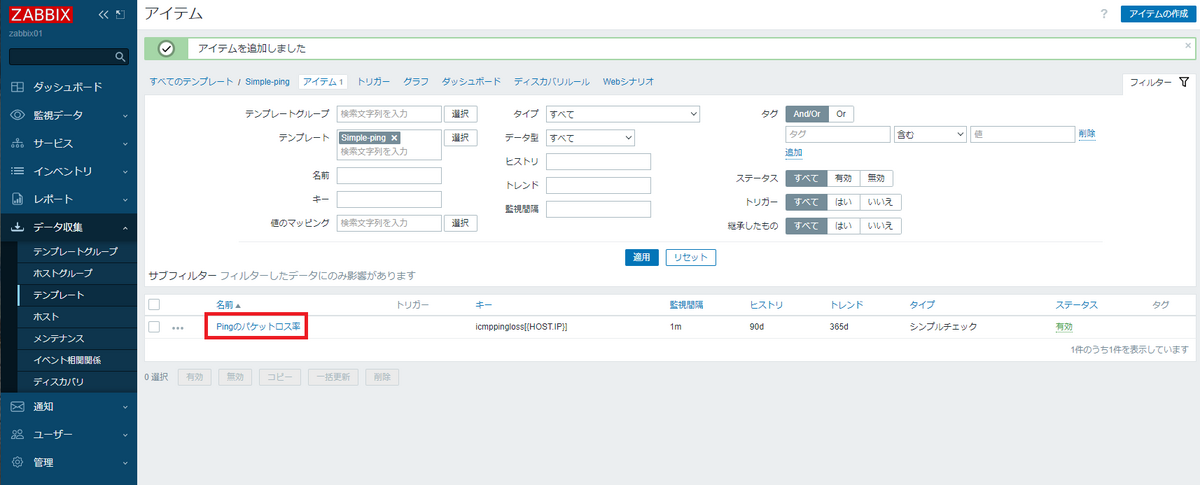The height and width of the screenshot is (485, 1200).
Task: Set トリガー filter to はい
Action: point(843,202)
